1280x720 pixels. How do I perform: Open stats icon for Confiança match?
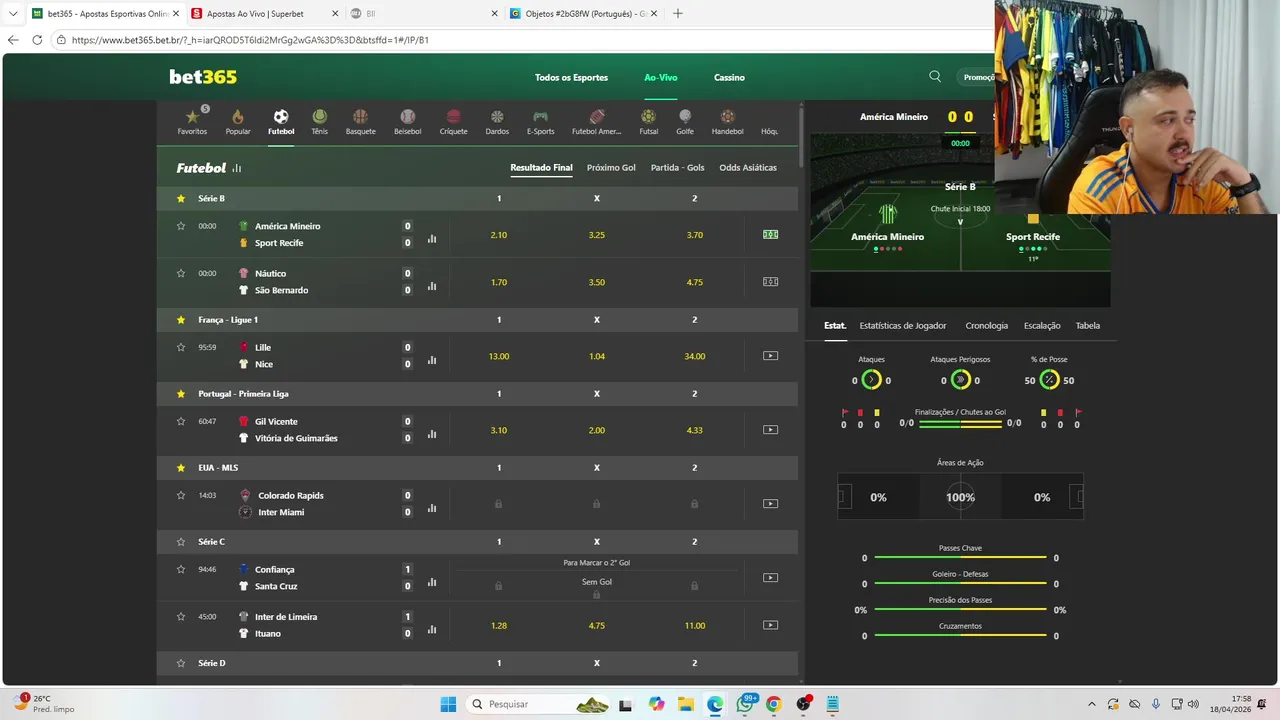tap(432, 582)
